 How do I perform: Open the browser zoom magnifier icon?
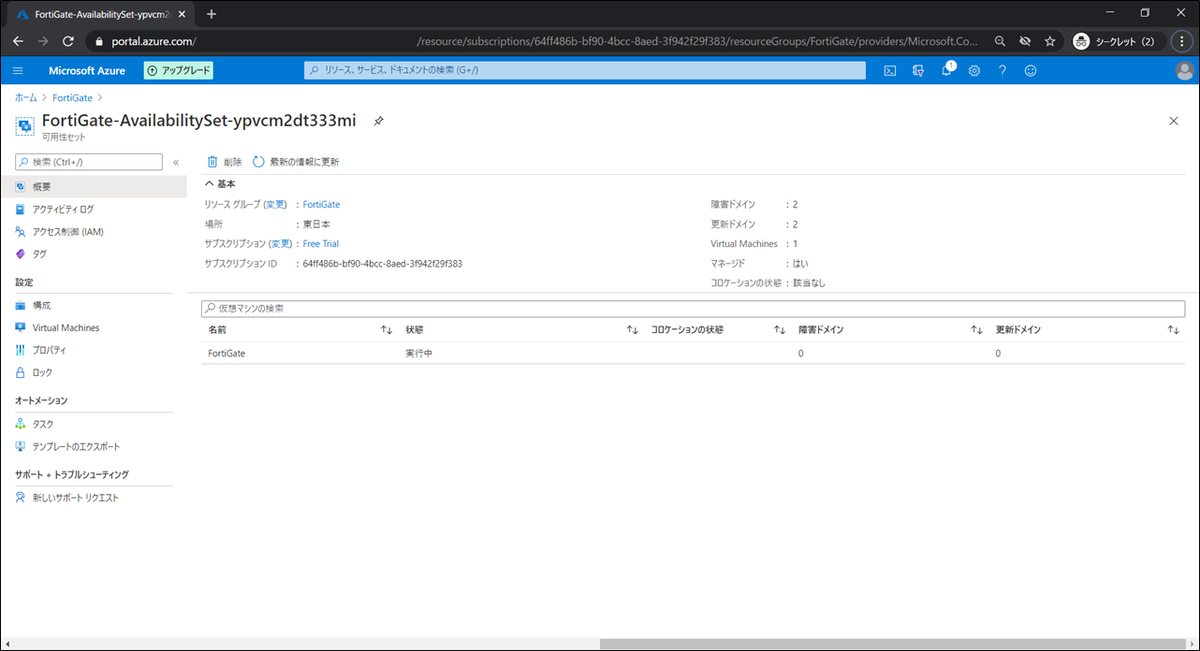[1000, 41]
